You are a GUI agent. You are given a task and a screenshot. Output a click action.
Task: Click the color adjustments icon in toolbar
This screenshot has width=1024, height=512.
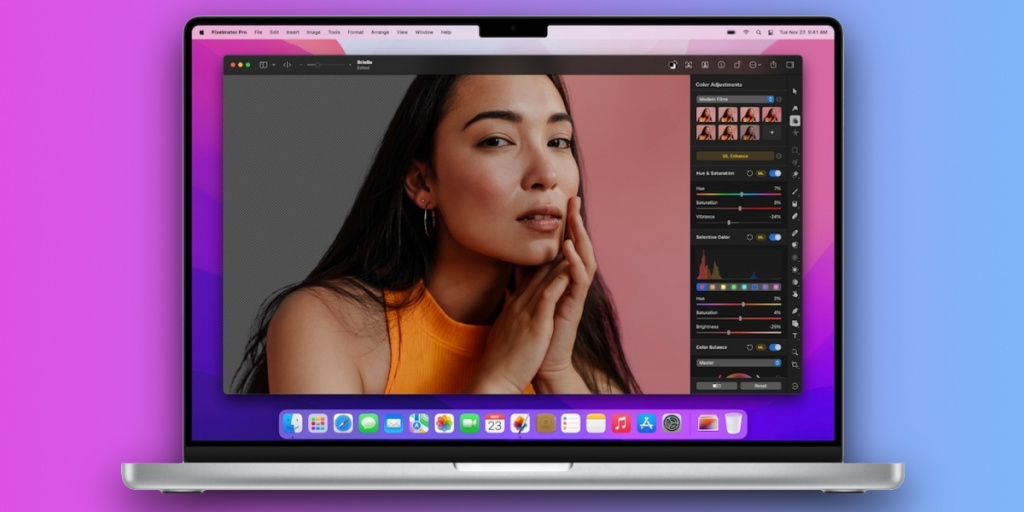673,65
